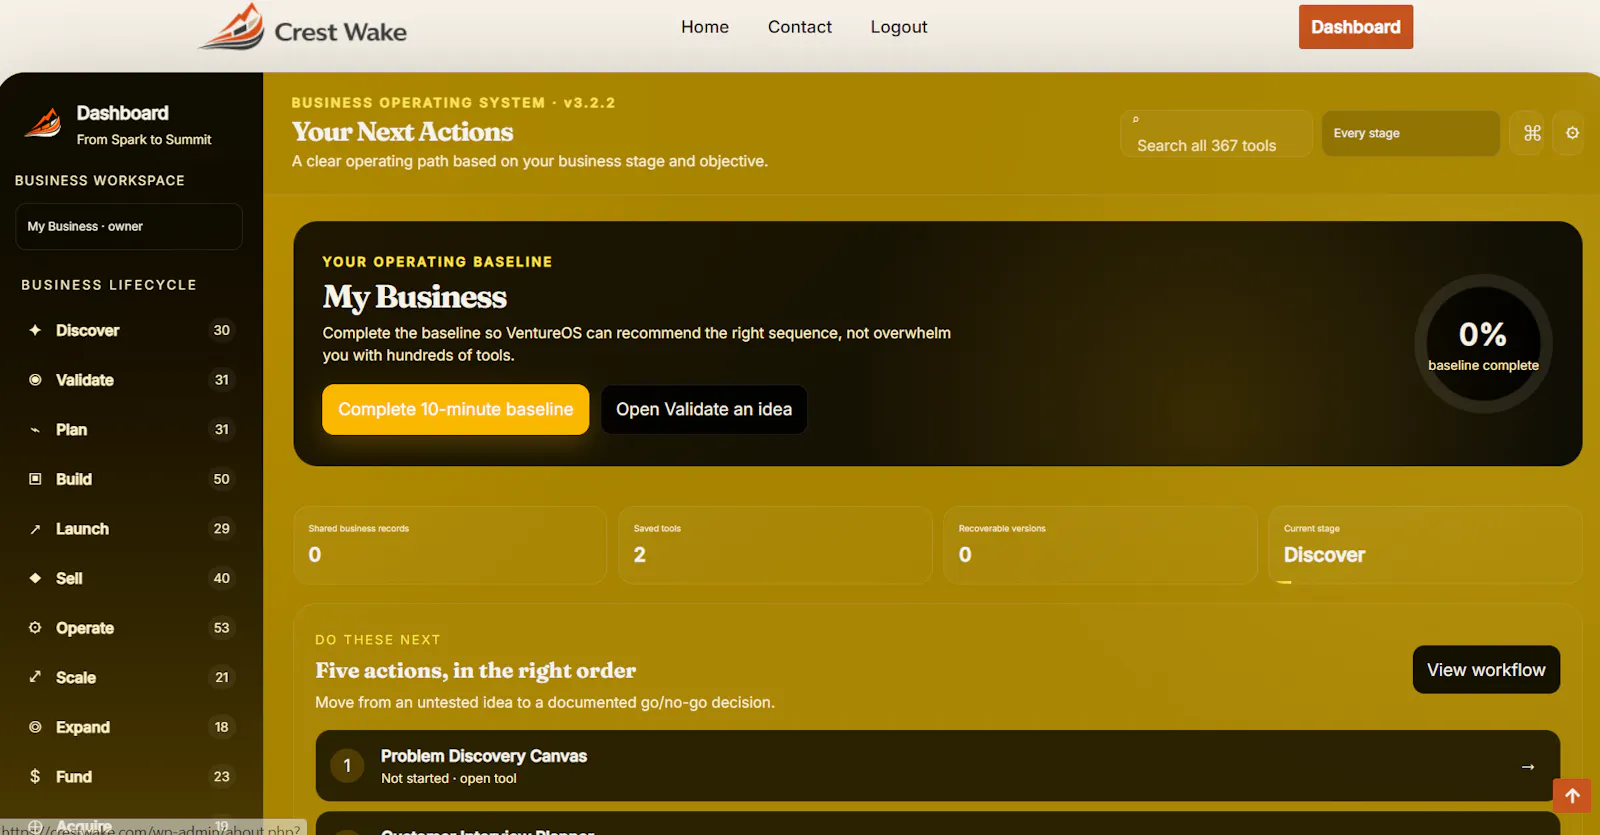Viewport: 1600px width, 835px height.
Task: Select the Fund stage dollar icon
Action: pos(35,777)
